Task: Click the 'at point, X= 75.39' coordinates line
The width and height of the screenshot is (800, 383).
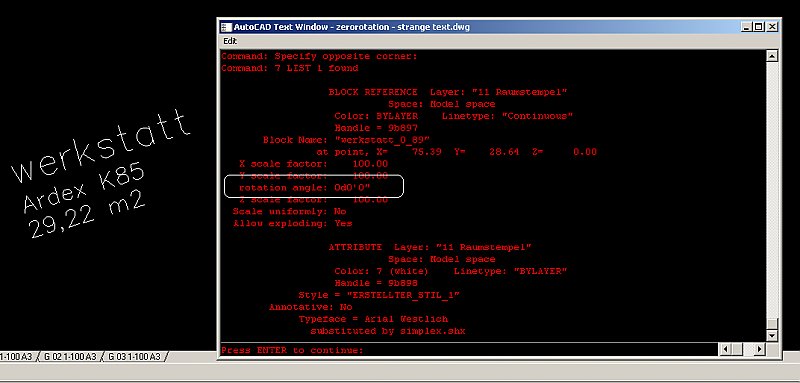Action: click(457, 152)
